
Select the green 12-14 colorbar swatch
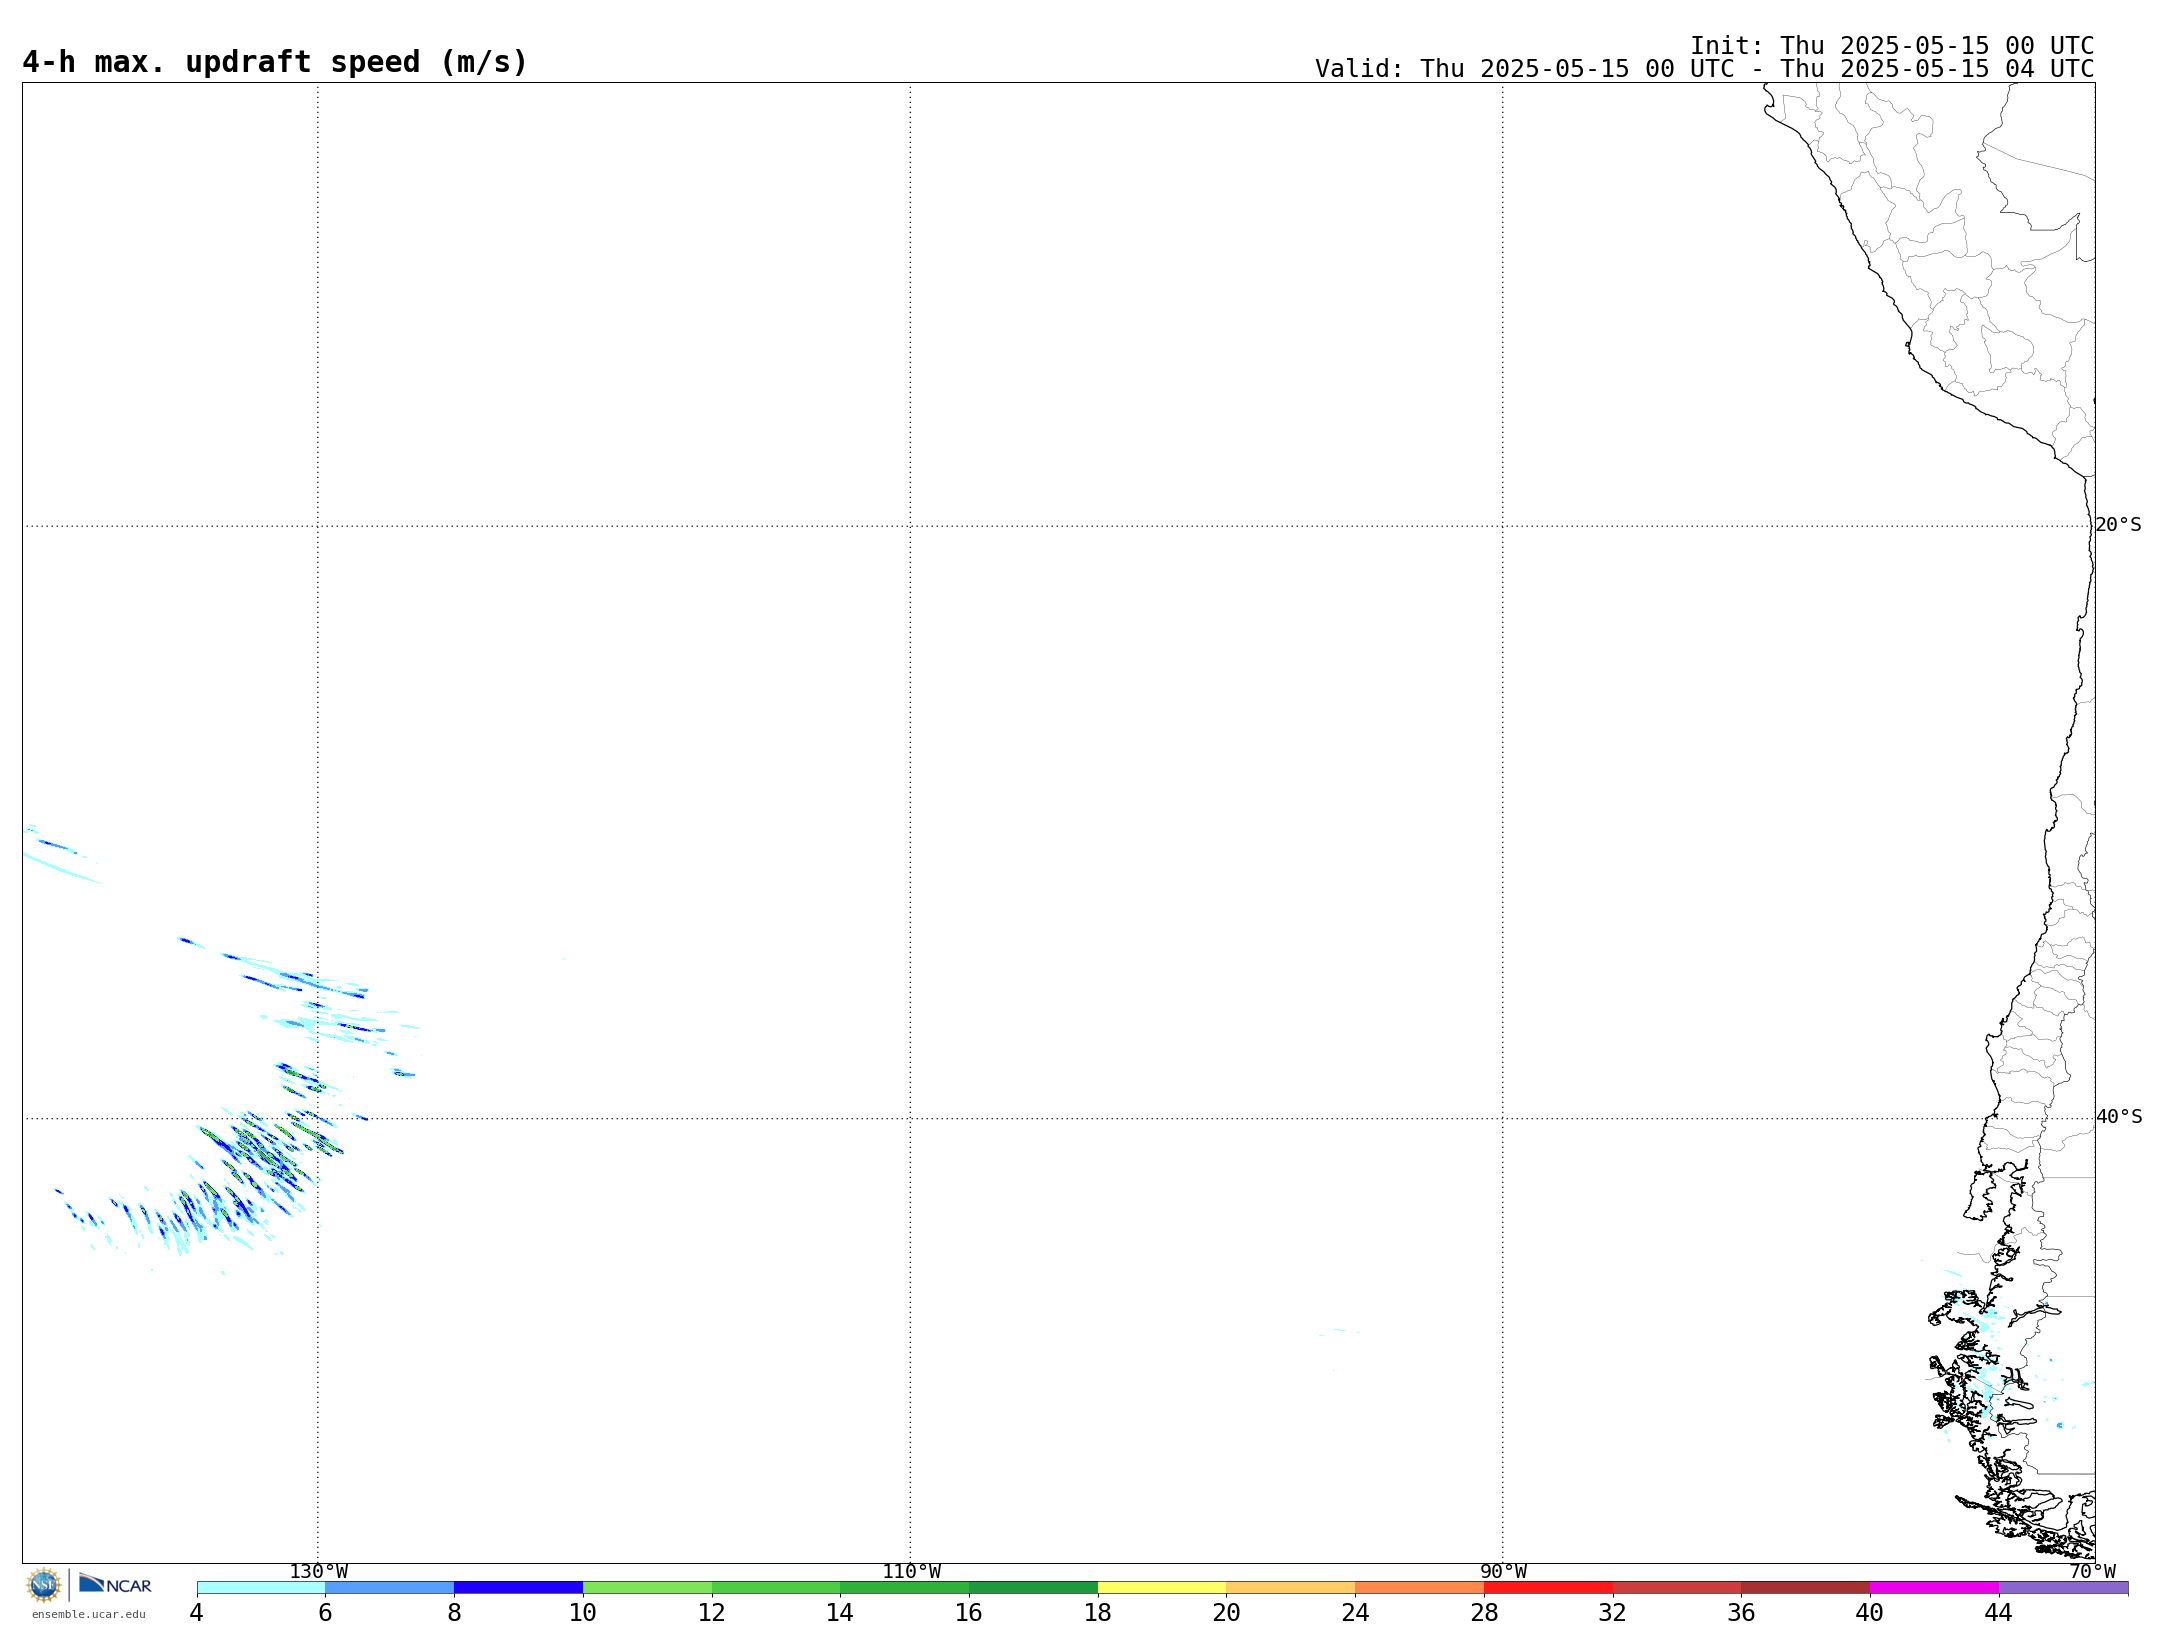point(776,1588)
